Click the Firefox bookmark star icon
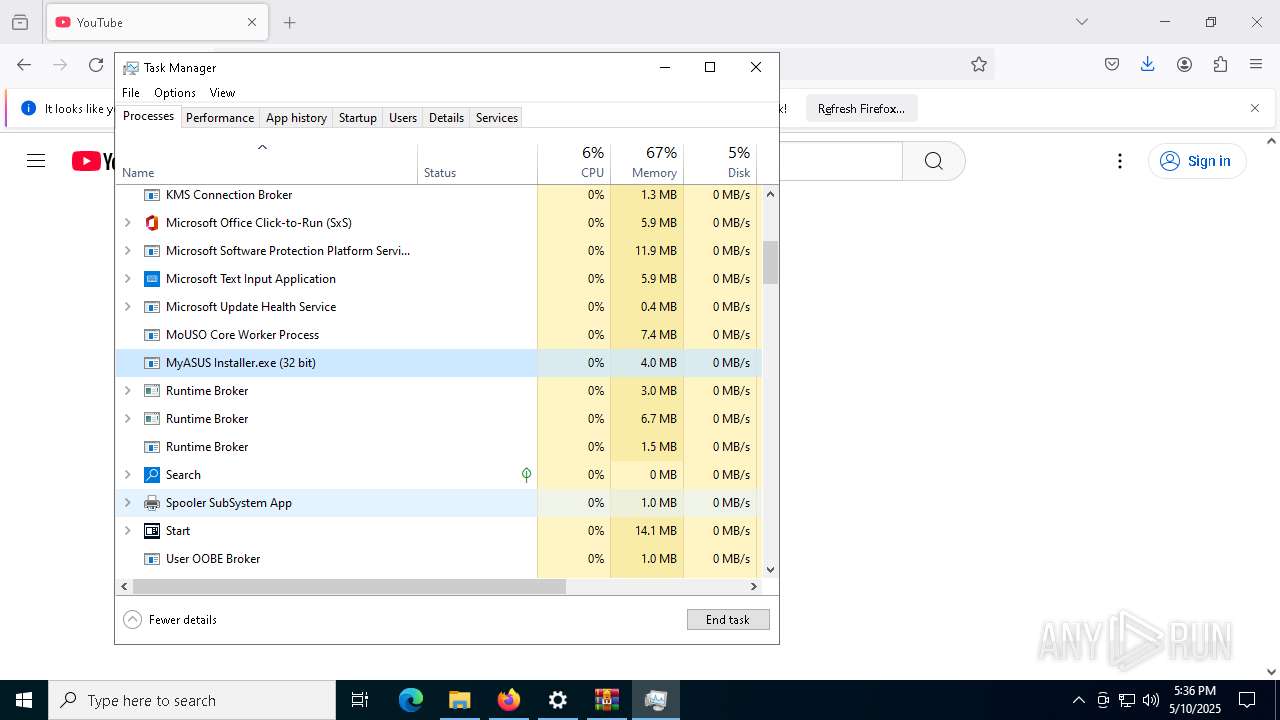Image resolution: width=1280 pixels, height=720 pixels. pos(979,64)
